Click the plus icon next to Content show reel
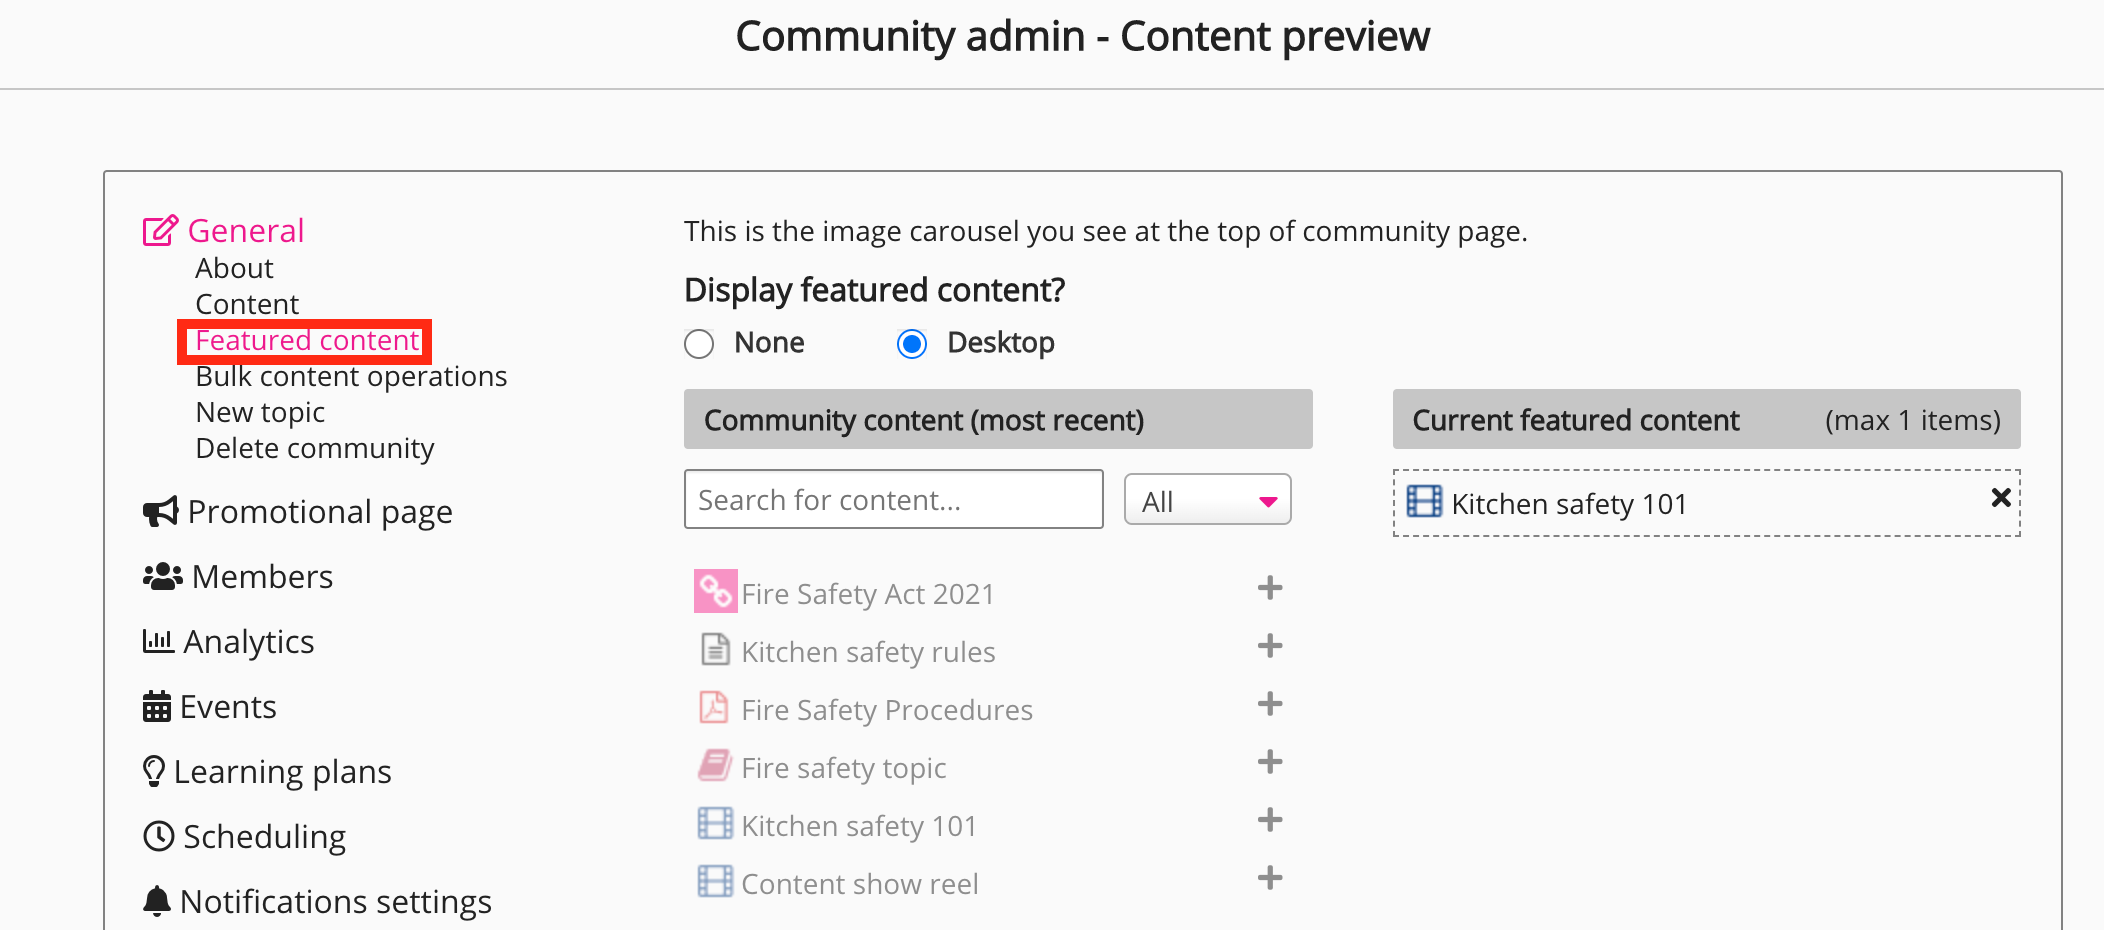The height and width of the screenshot is (930, 2104). coord(1269,878)
